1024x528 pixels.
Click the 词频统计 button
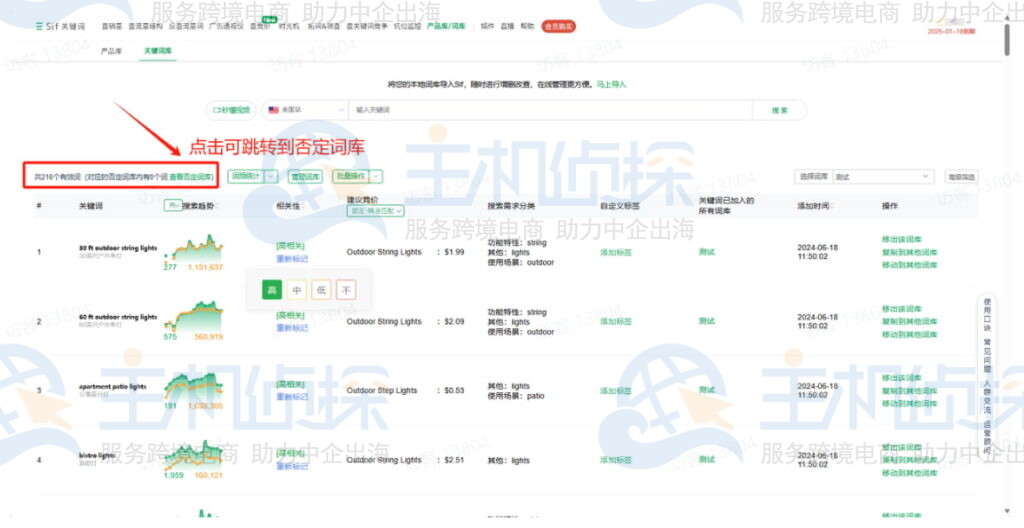(x=246, y=176)
